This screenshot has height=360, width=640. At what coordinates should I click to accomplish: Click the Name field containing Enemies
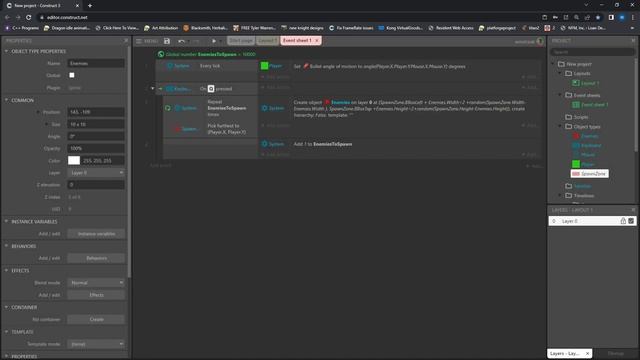pos(96,63)
